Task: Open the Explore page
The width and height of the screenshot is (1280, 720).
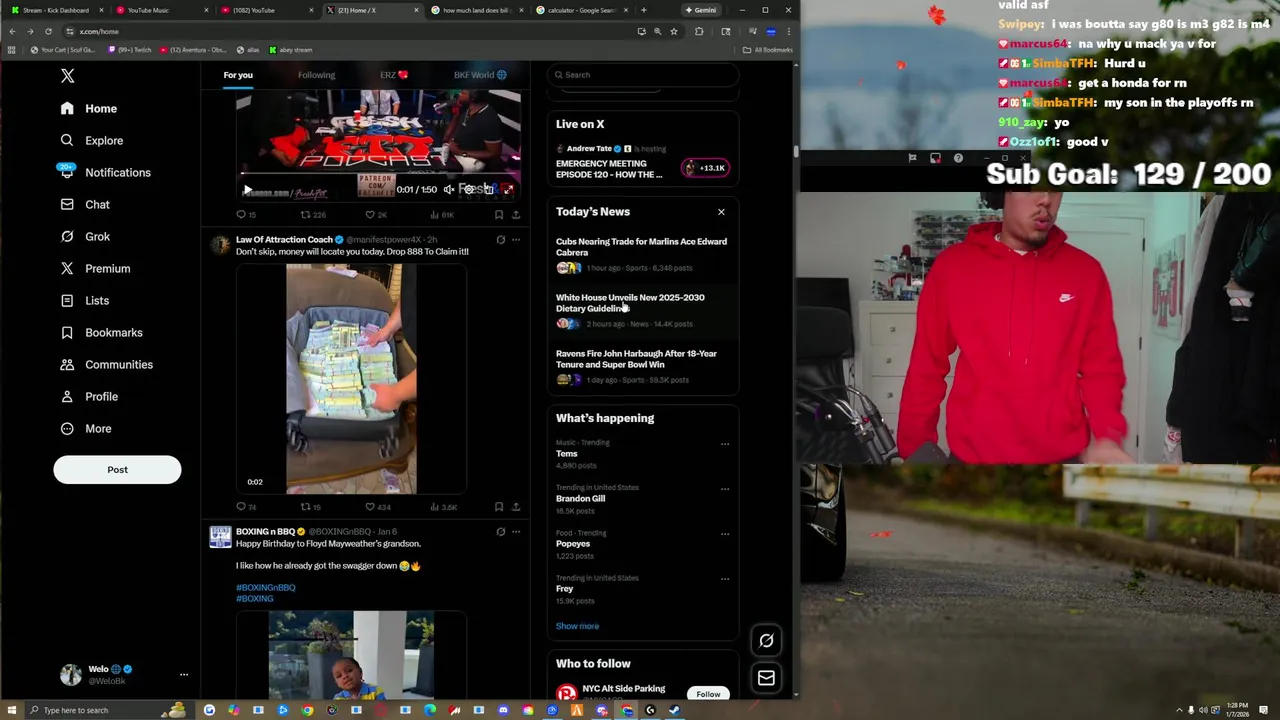Action: tap(91, 140)
